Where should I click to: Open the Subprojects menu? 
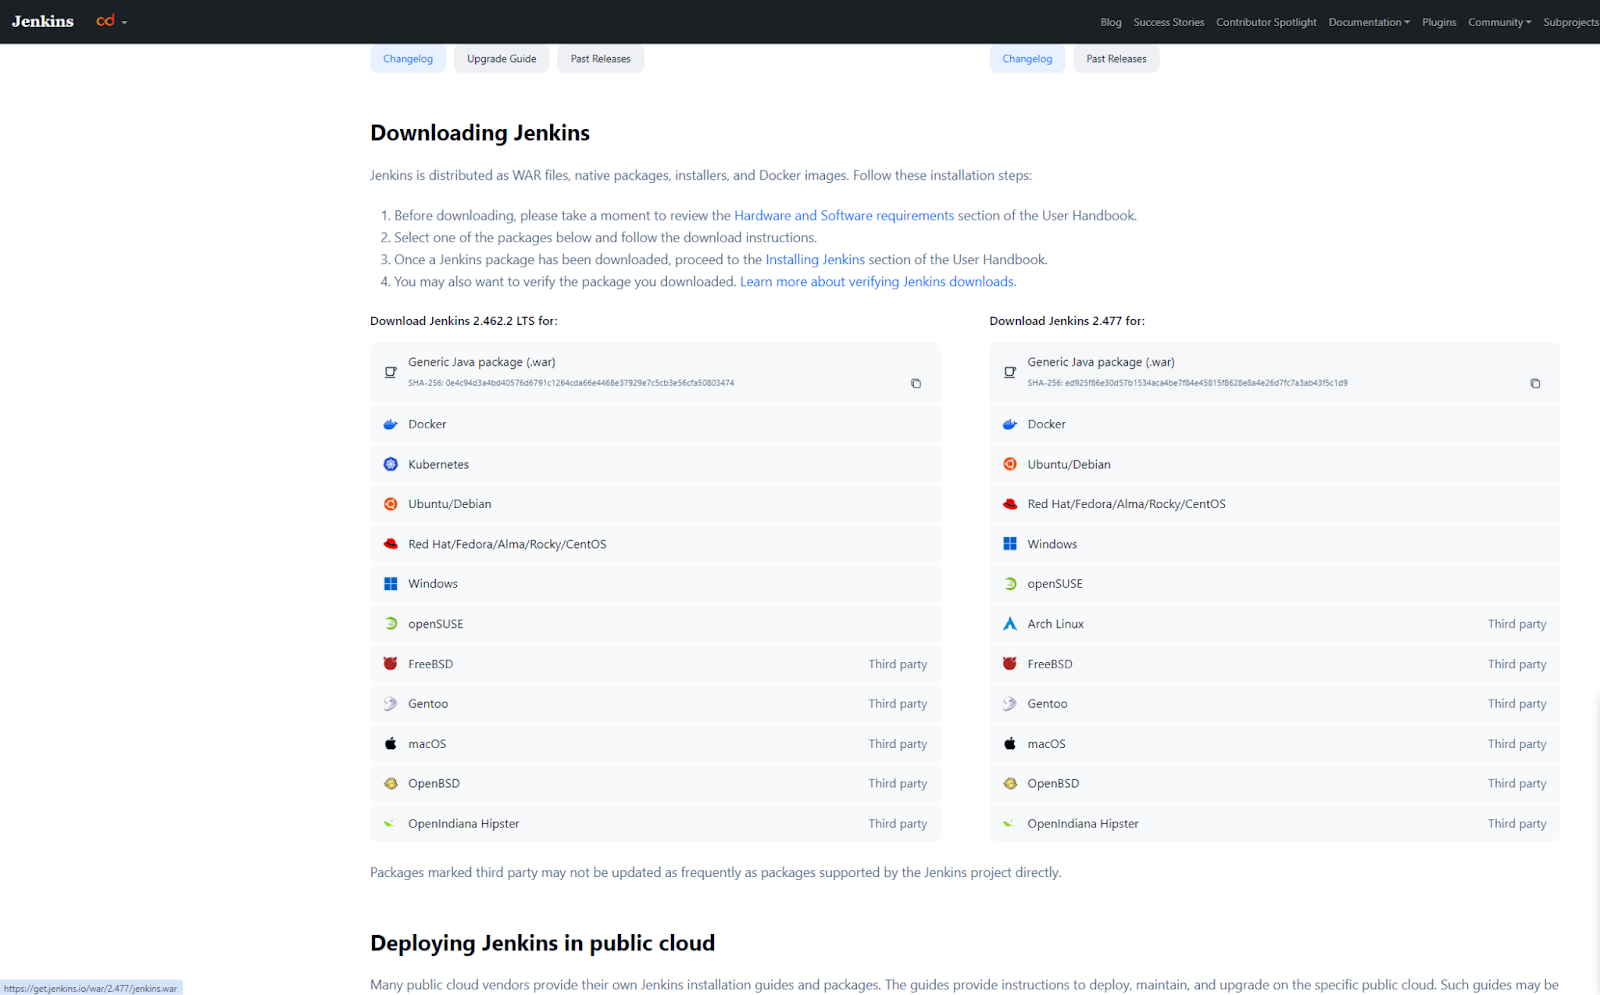coord(1571,22)
